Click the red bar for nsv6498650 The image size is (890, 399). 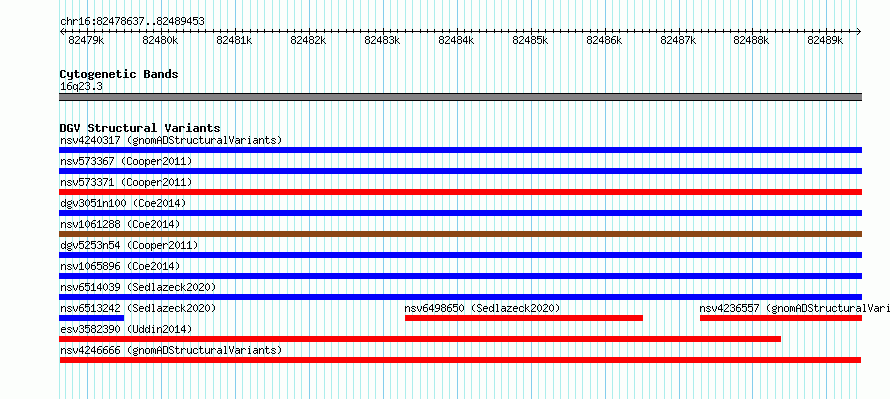pyautogui.click(x=524, y=318)
